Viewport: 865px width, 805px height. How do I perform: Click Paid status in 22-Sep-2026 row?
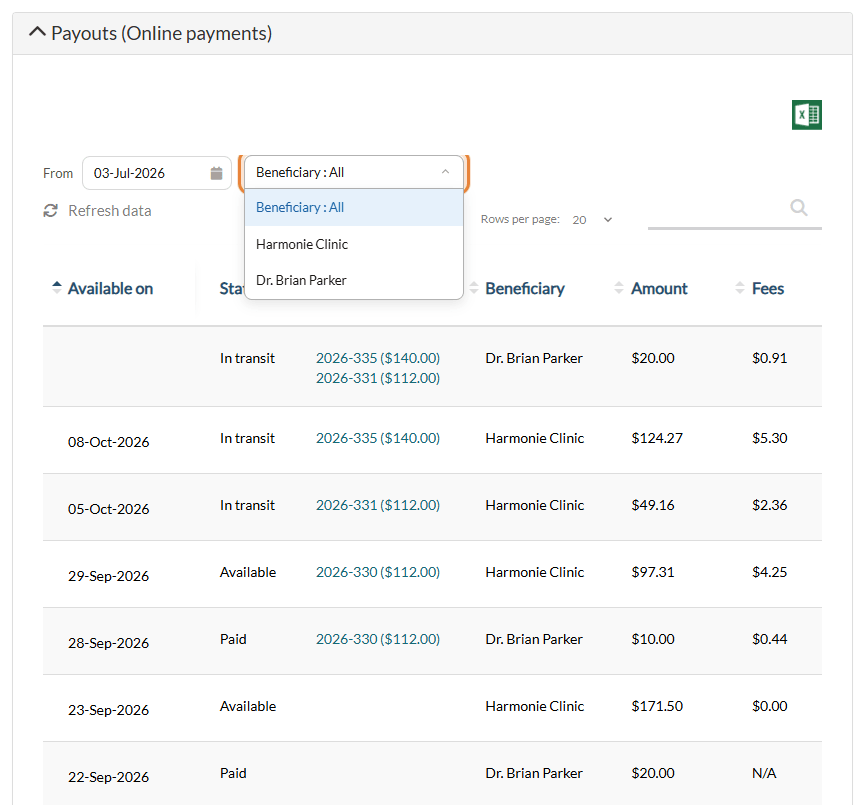pos(233,773)
